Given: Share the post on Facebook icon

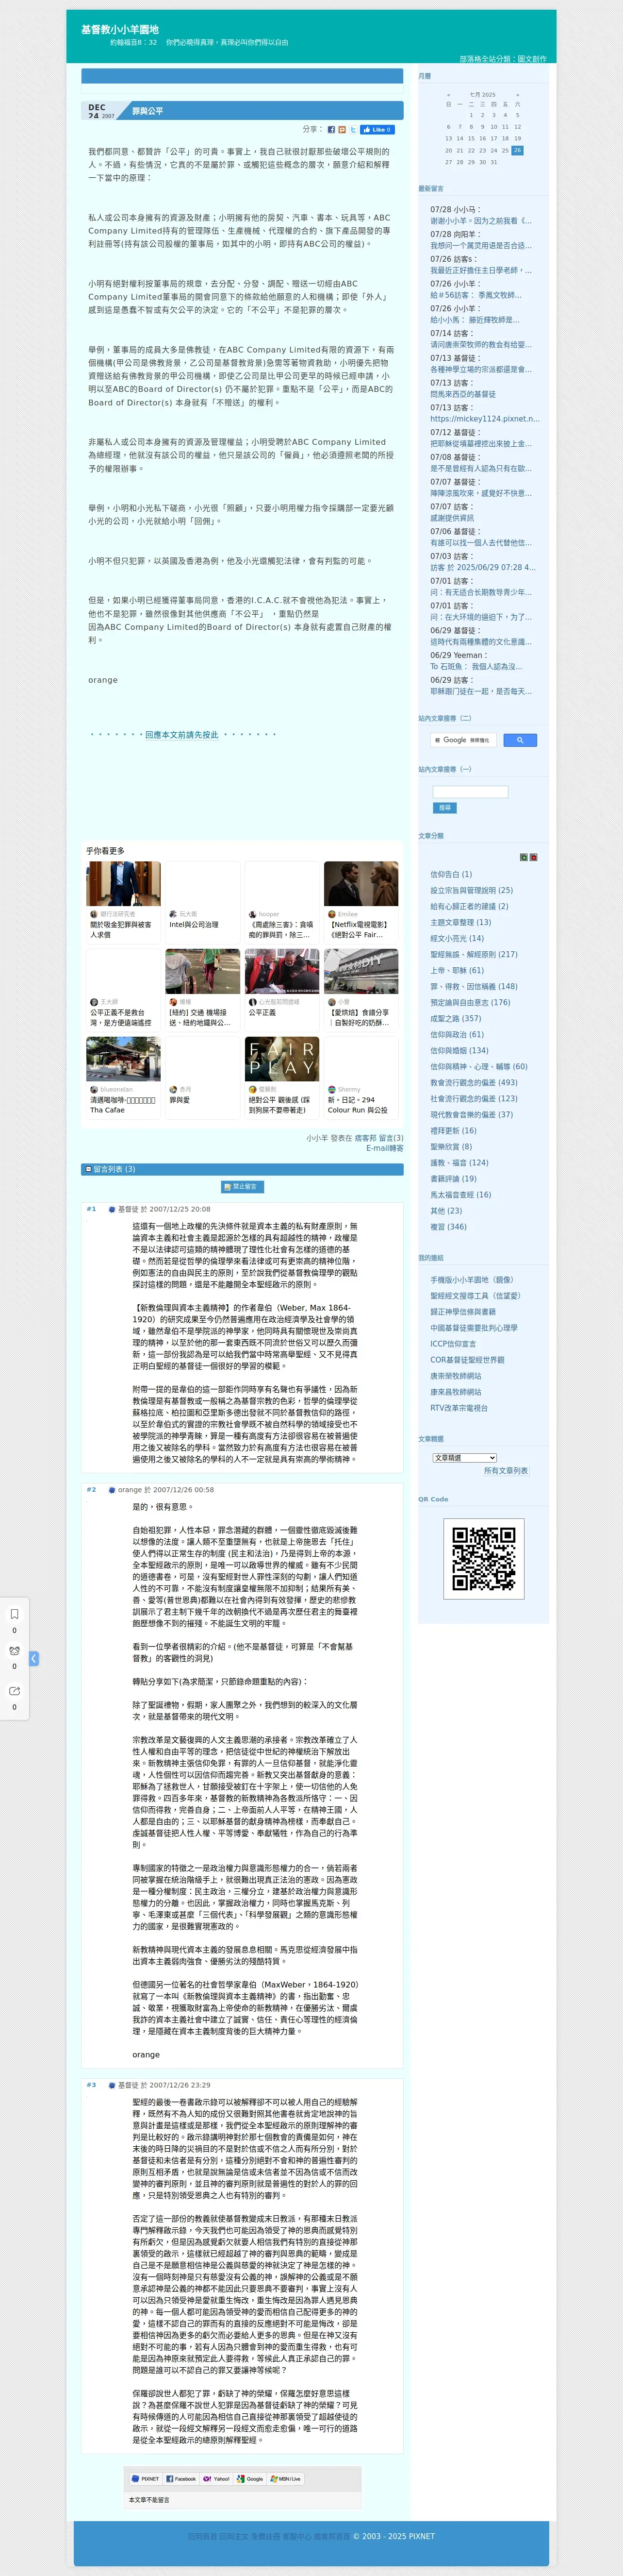Looking at the screenshot, I should (331, 130).
